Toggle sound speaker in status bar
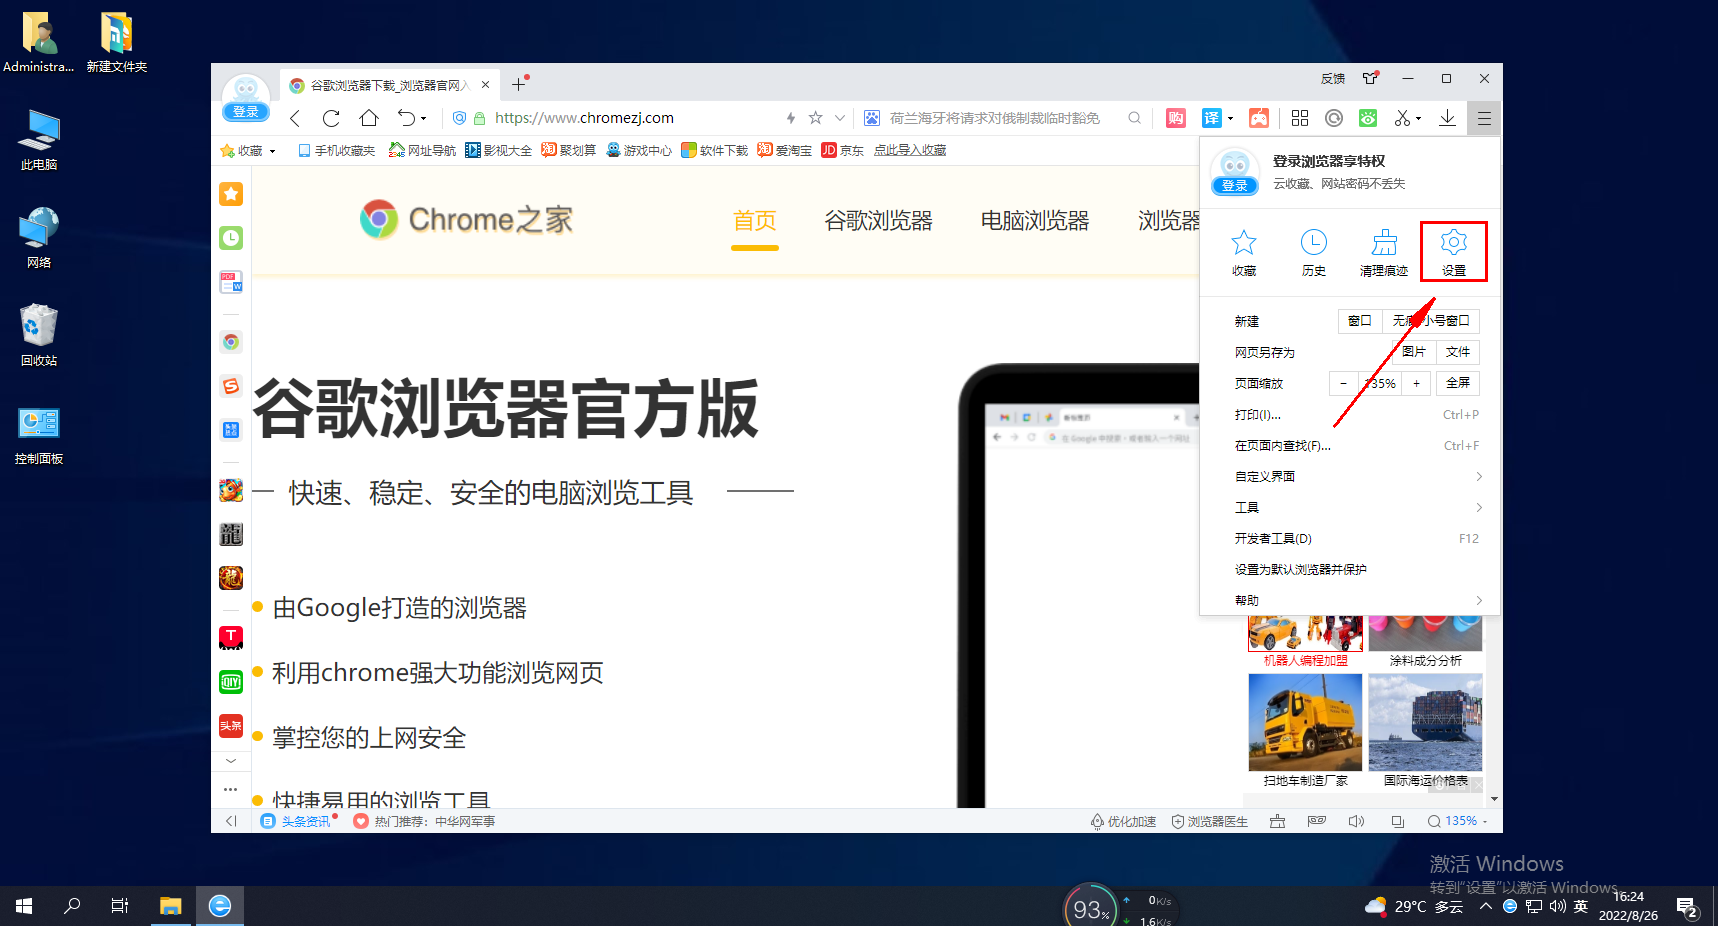 pos(1356,821)
